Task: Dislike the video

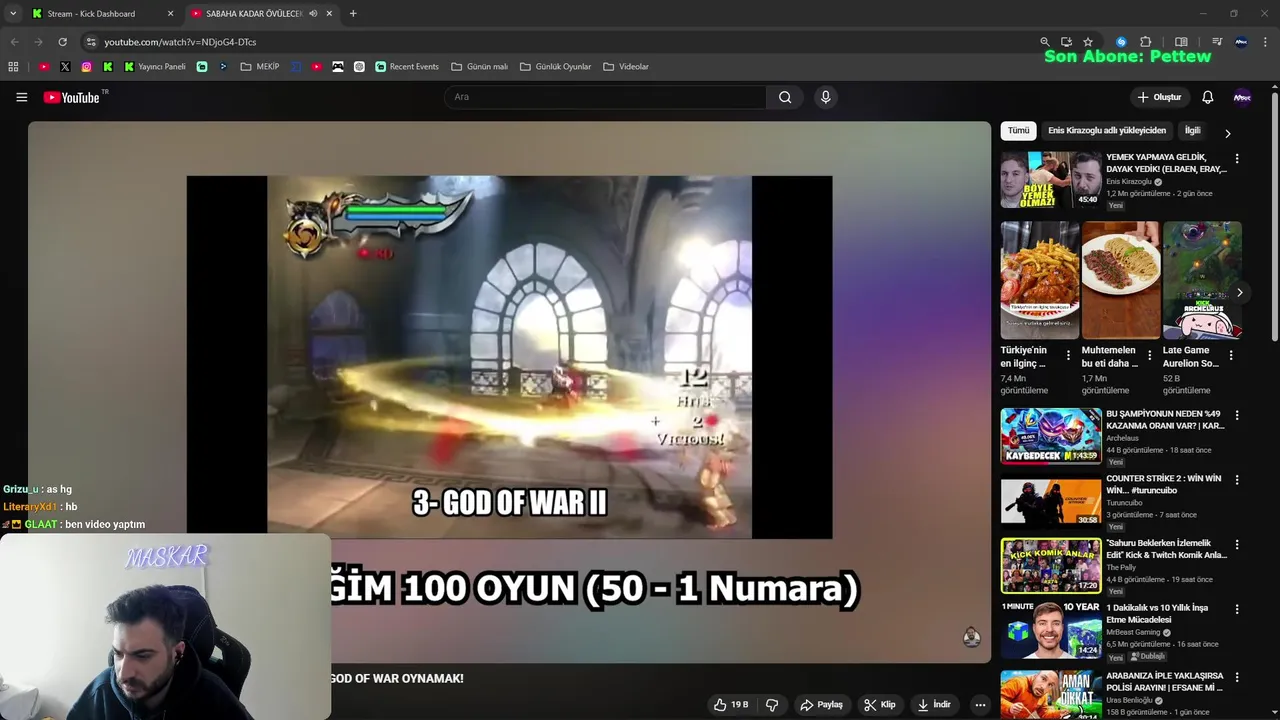Action: (772, 705)
